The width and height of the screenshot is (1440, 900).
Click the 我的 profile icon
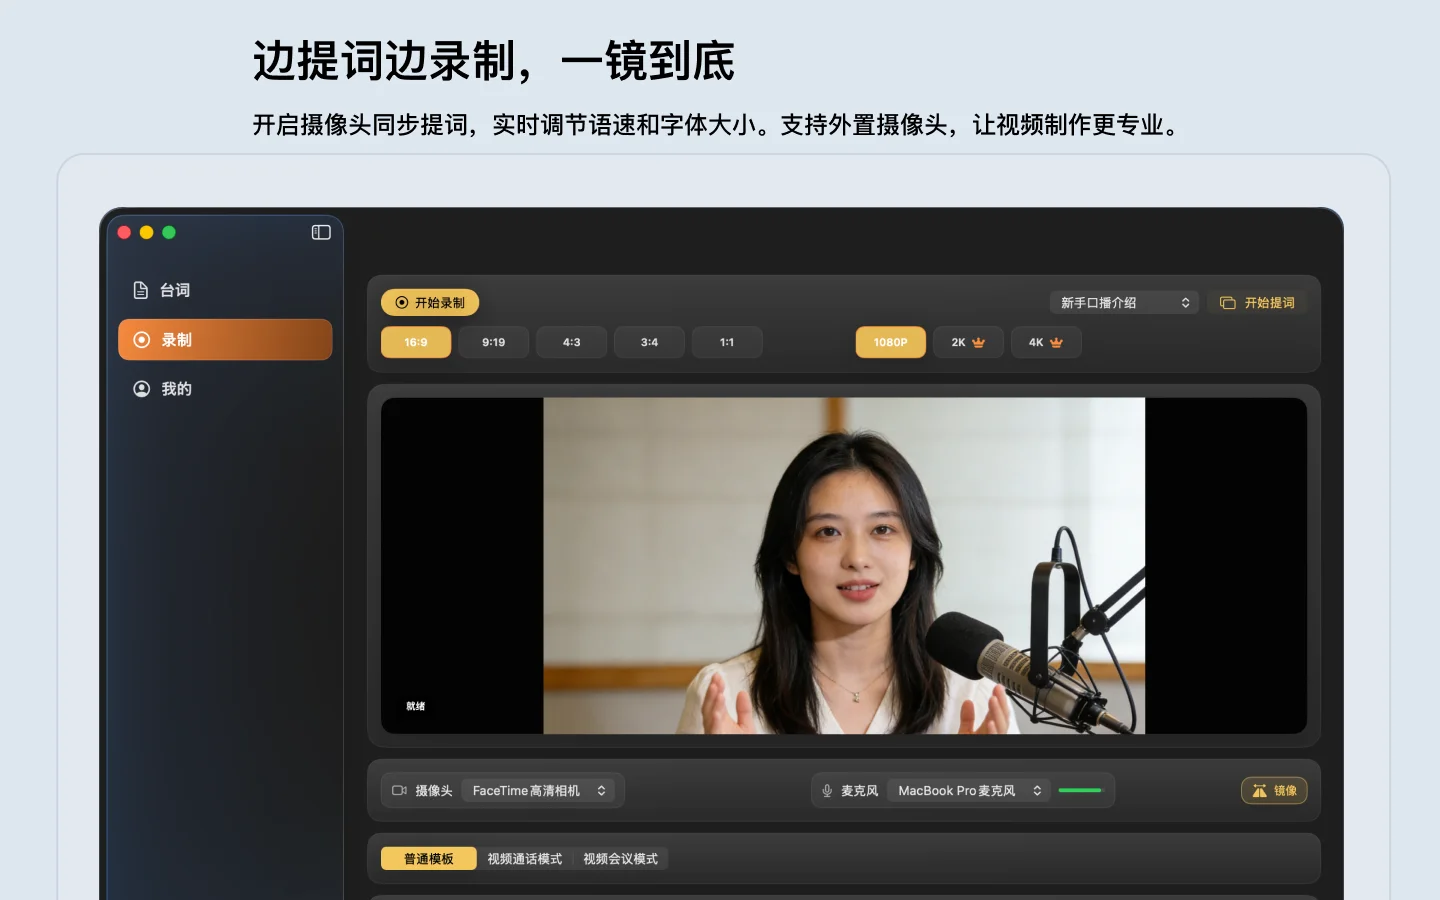(142, 389)
